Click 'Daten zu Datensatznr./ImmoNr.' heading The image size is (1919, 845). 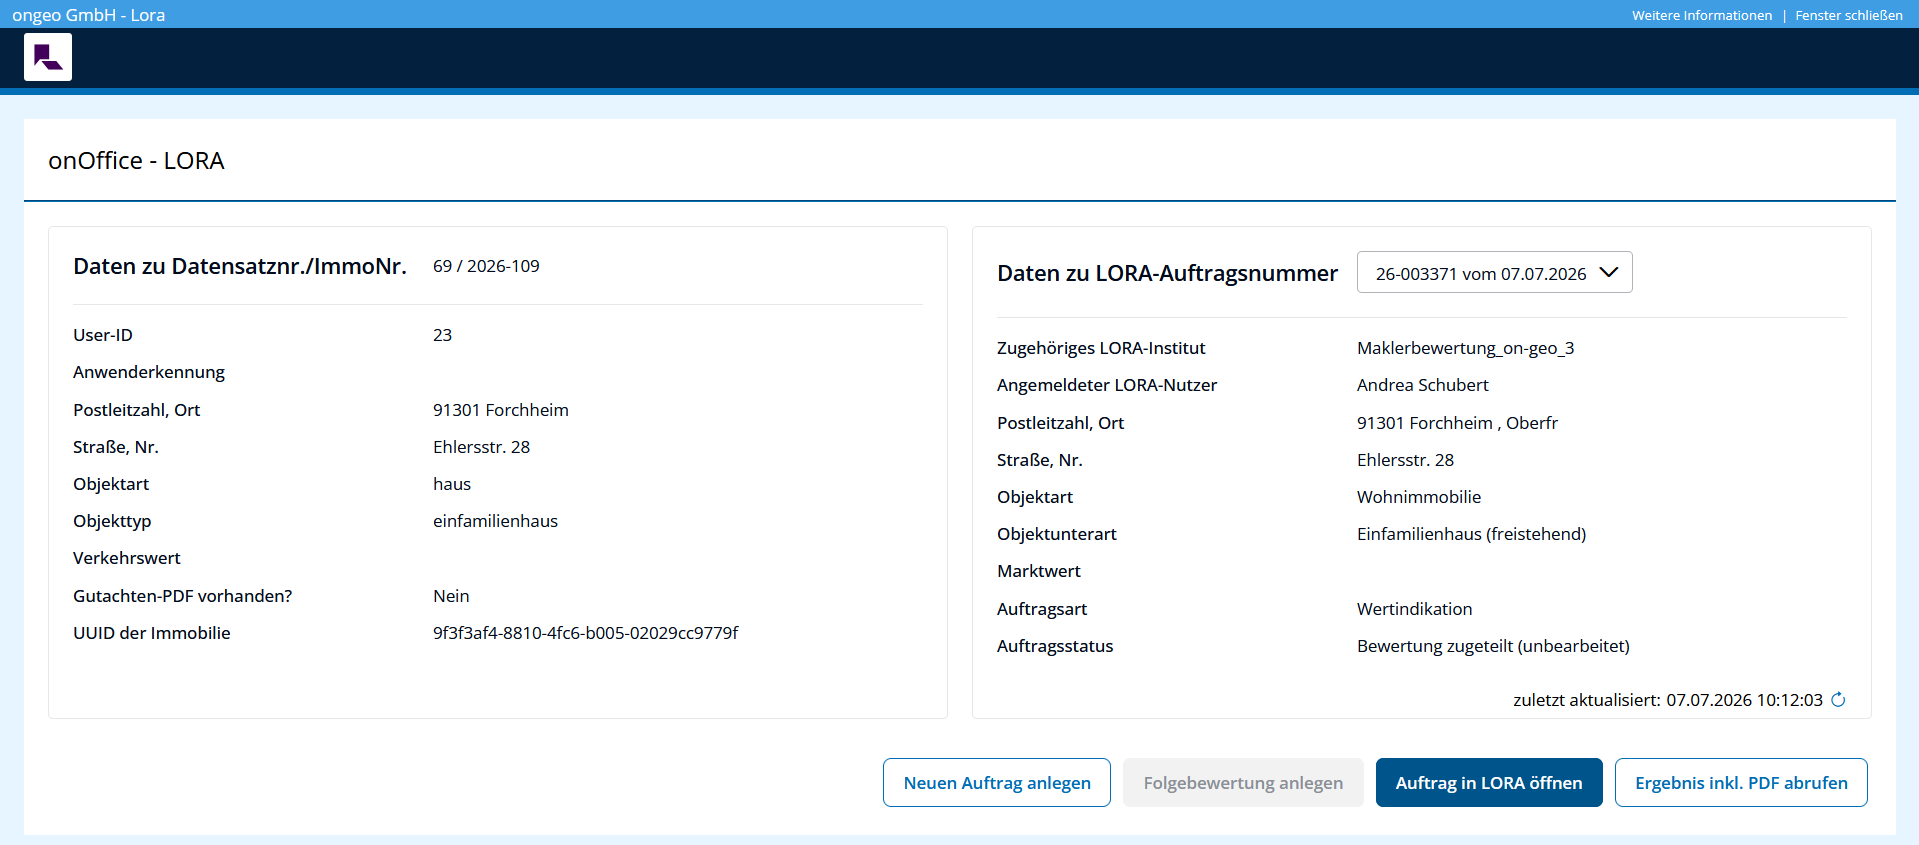click(240, 266)
